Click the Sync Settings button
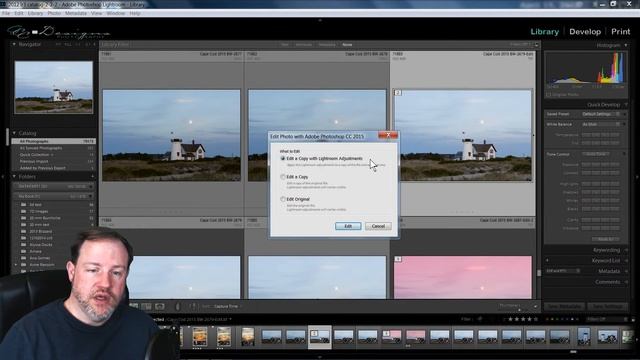640x360 pixels. 607,306
